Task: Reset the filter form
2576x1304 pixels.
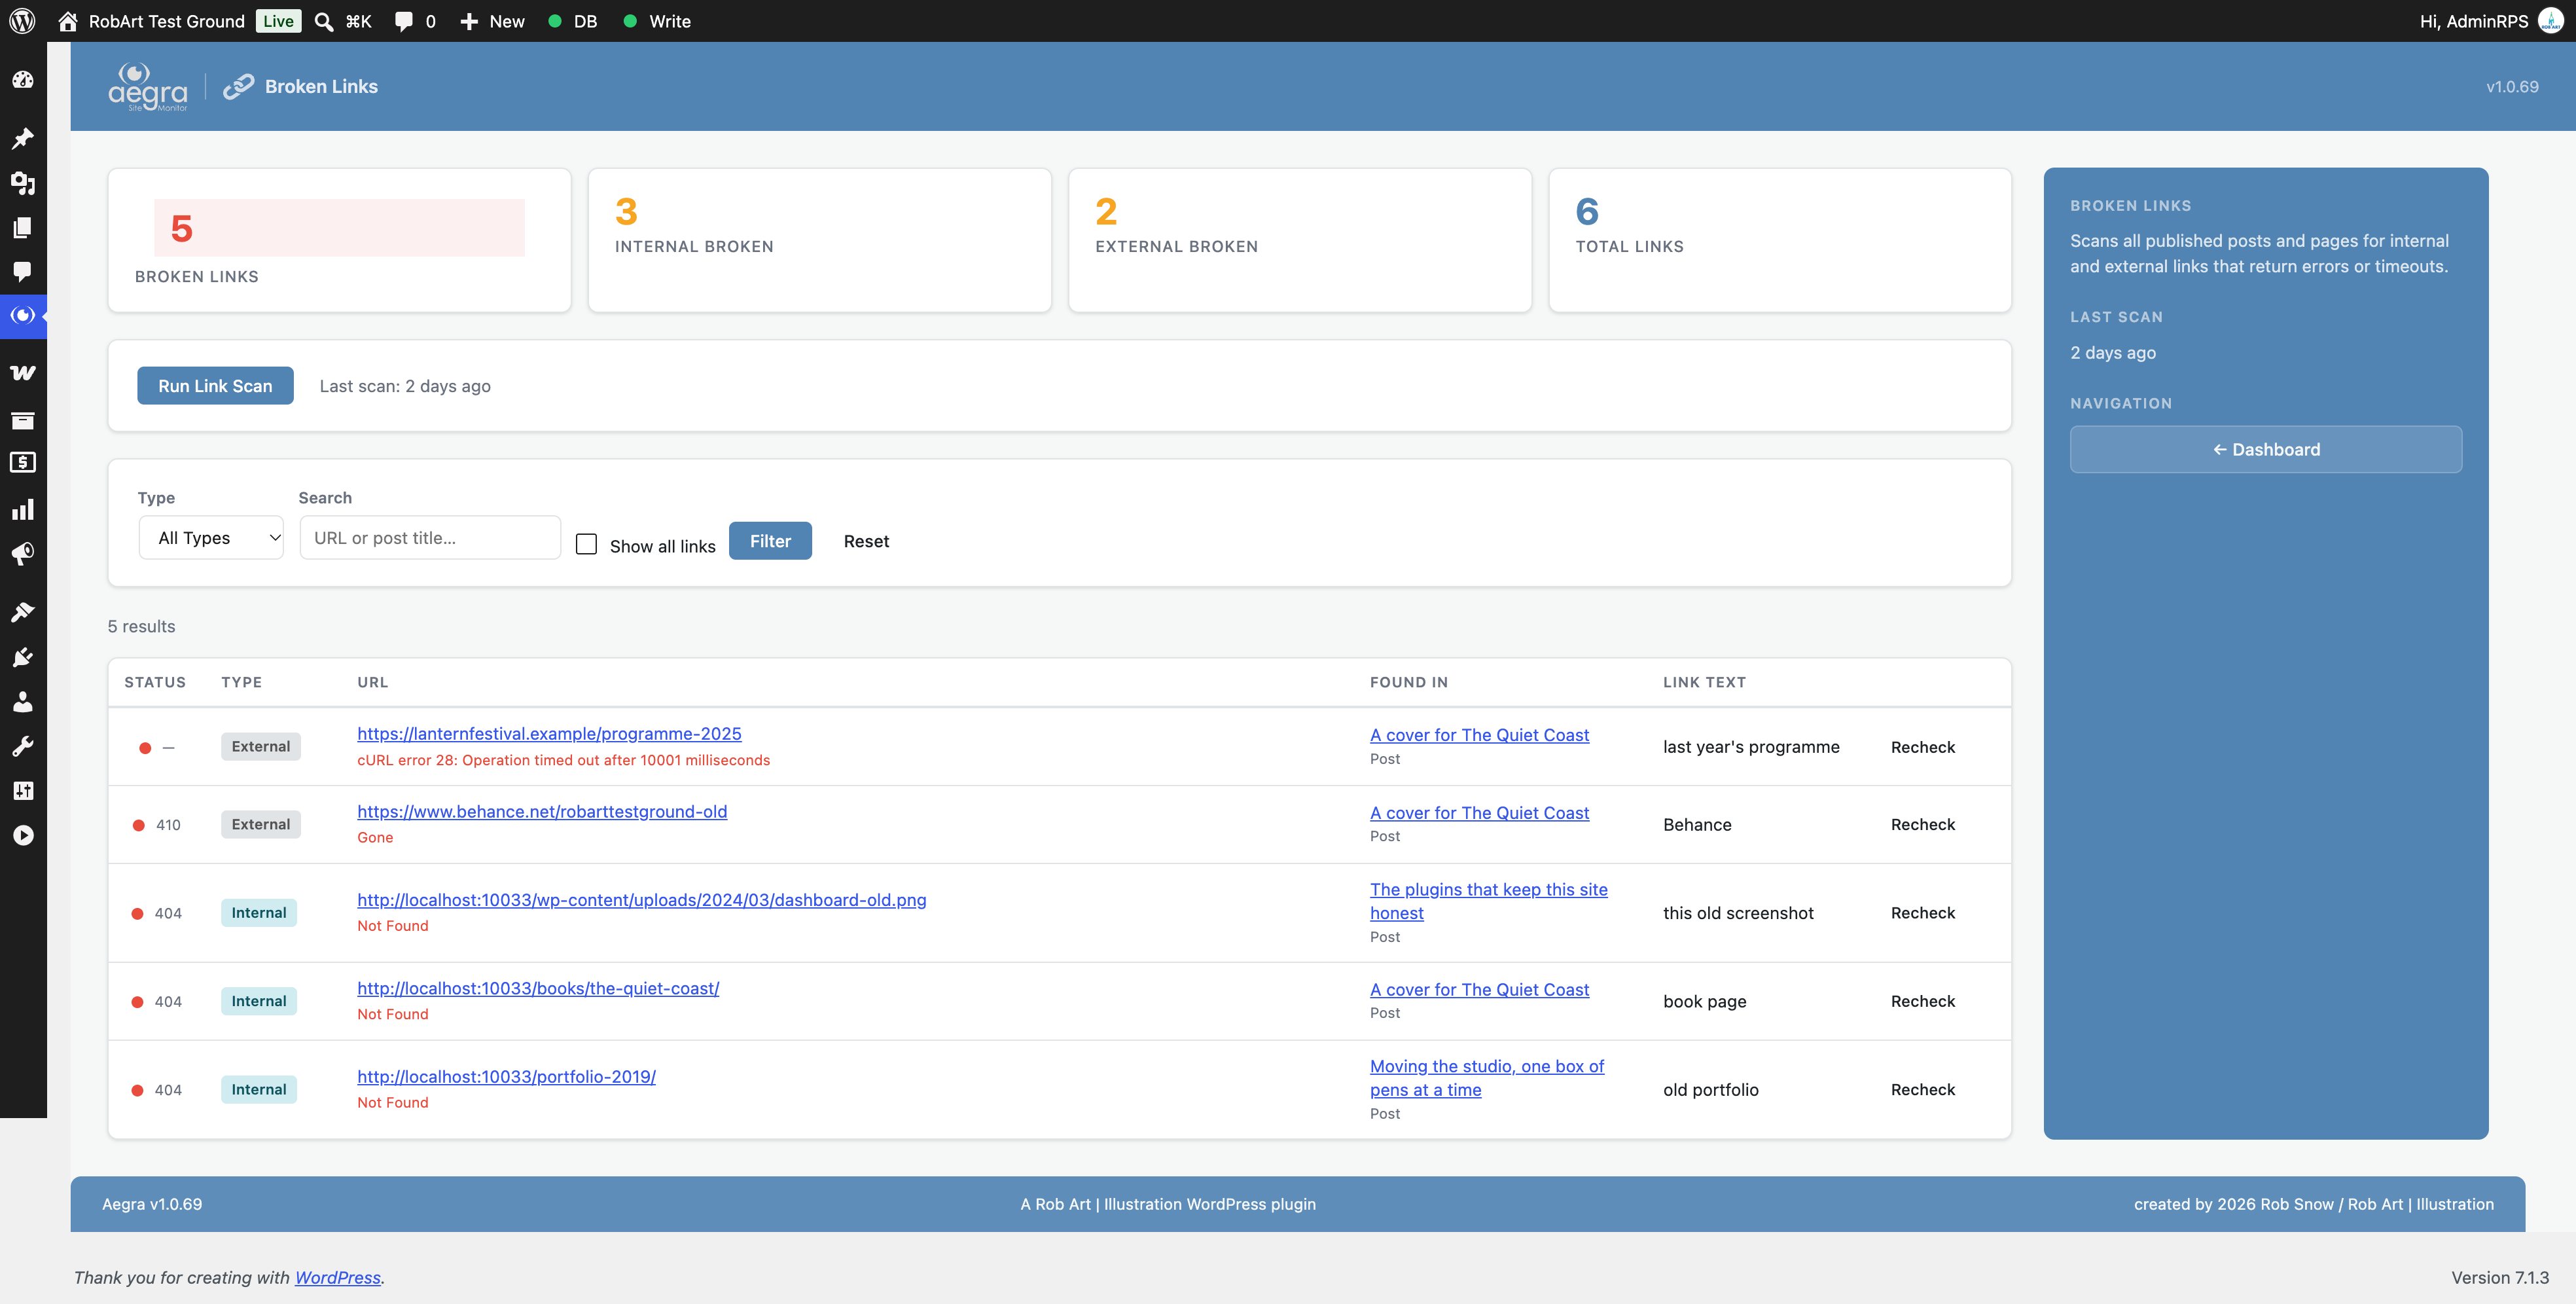Action: 866,541
